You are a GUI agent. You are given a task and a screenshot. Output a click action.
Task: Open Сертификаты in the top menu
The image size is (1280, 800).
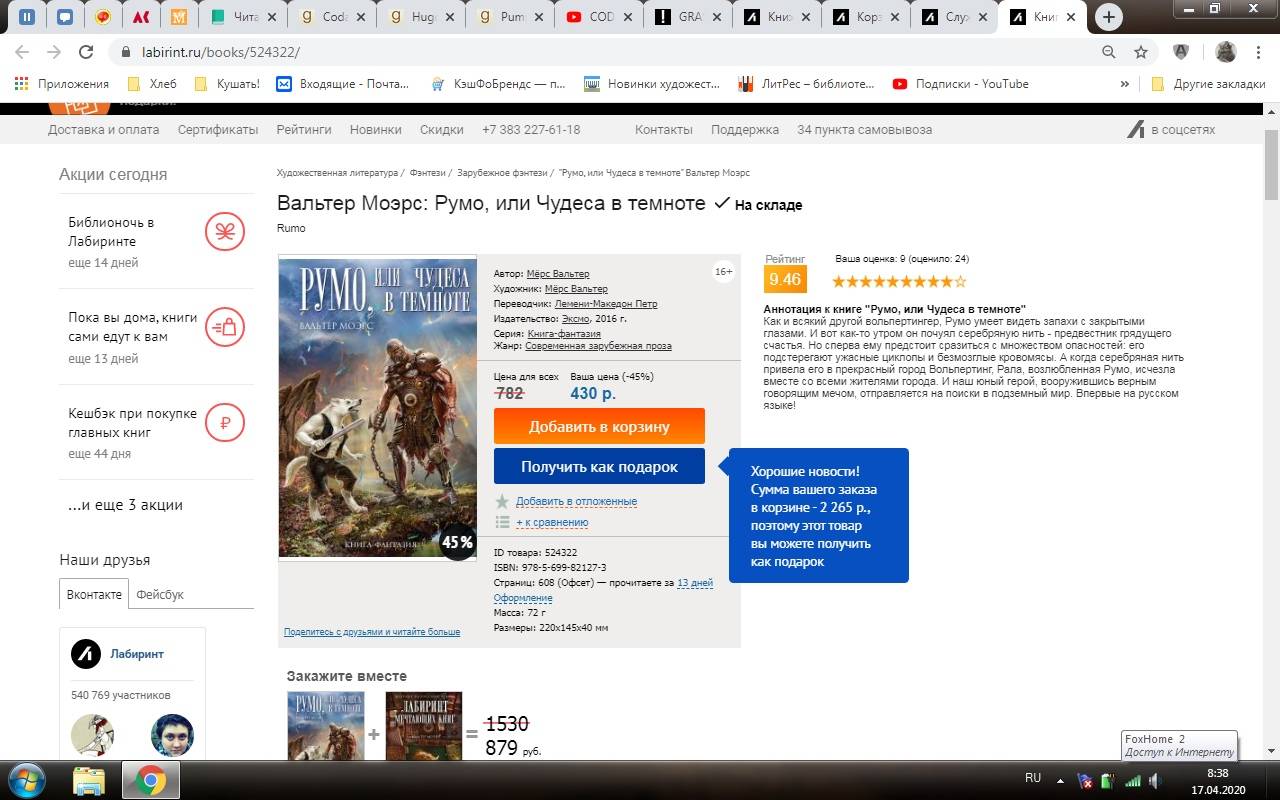click(218, 130)
